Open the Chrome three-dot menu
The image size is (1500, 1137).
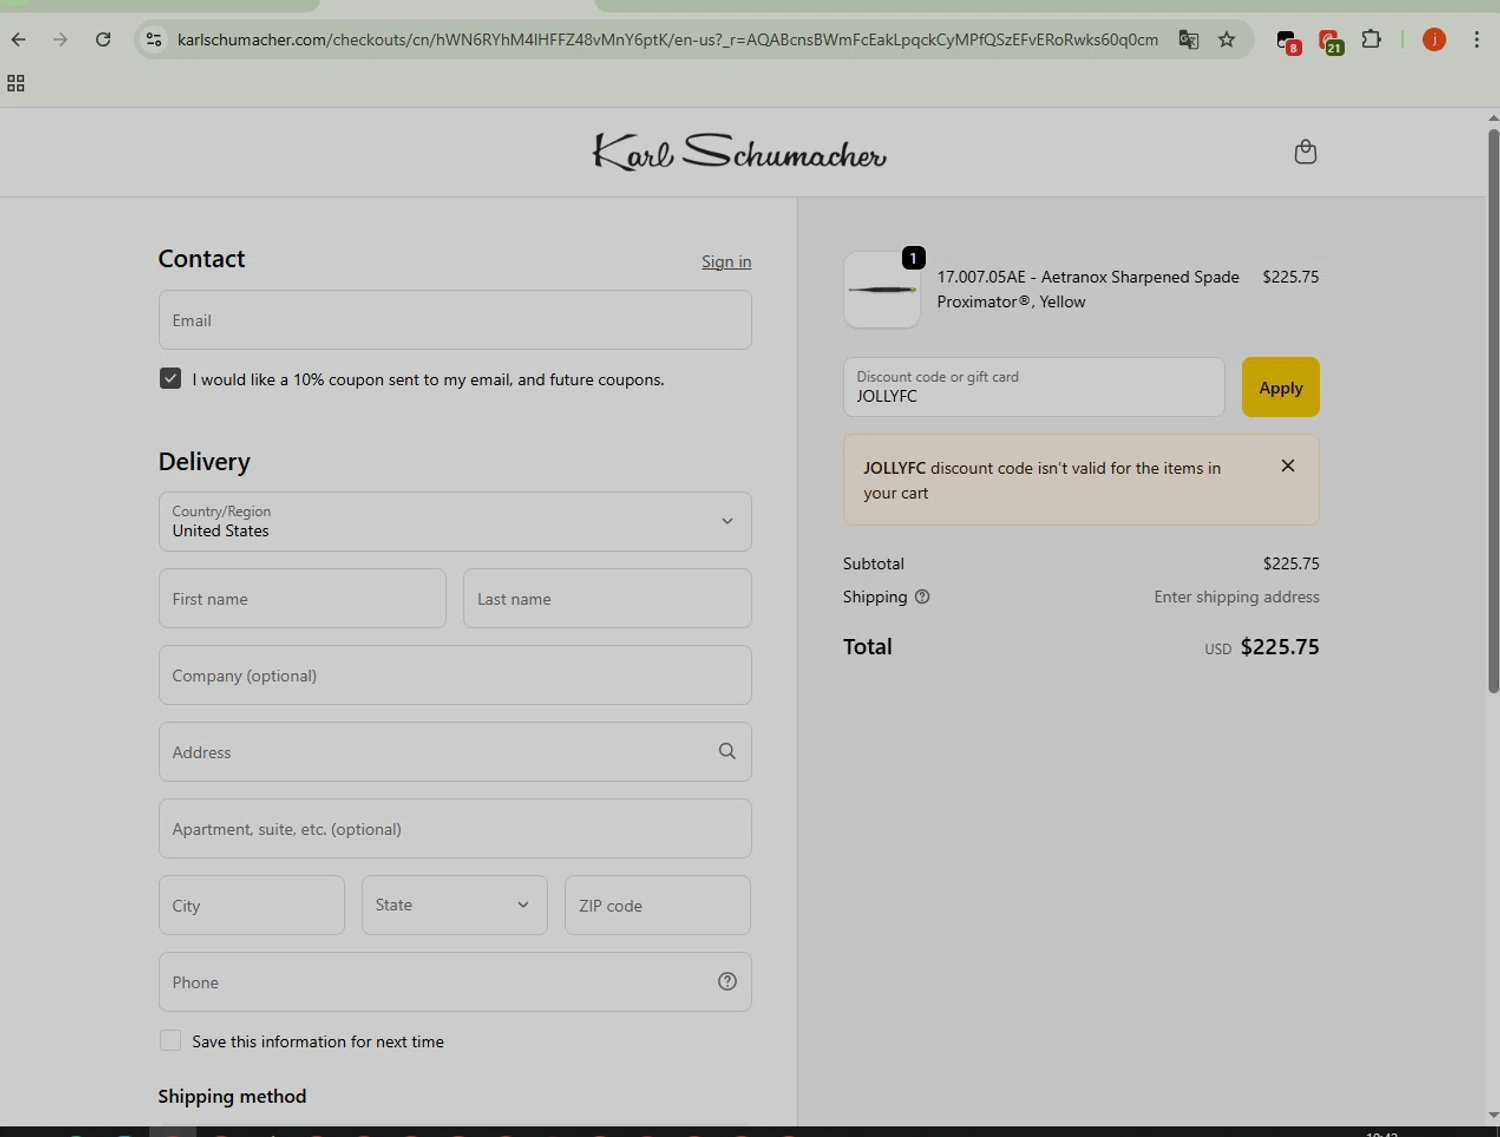pos(1477,40)
